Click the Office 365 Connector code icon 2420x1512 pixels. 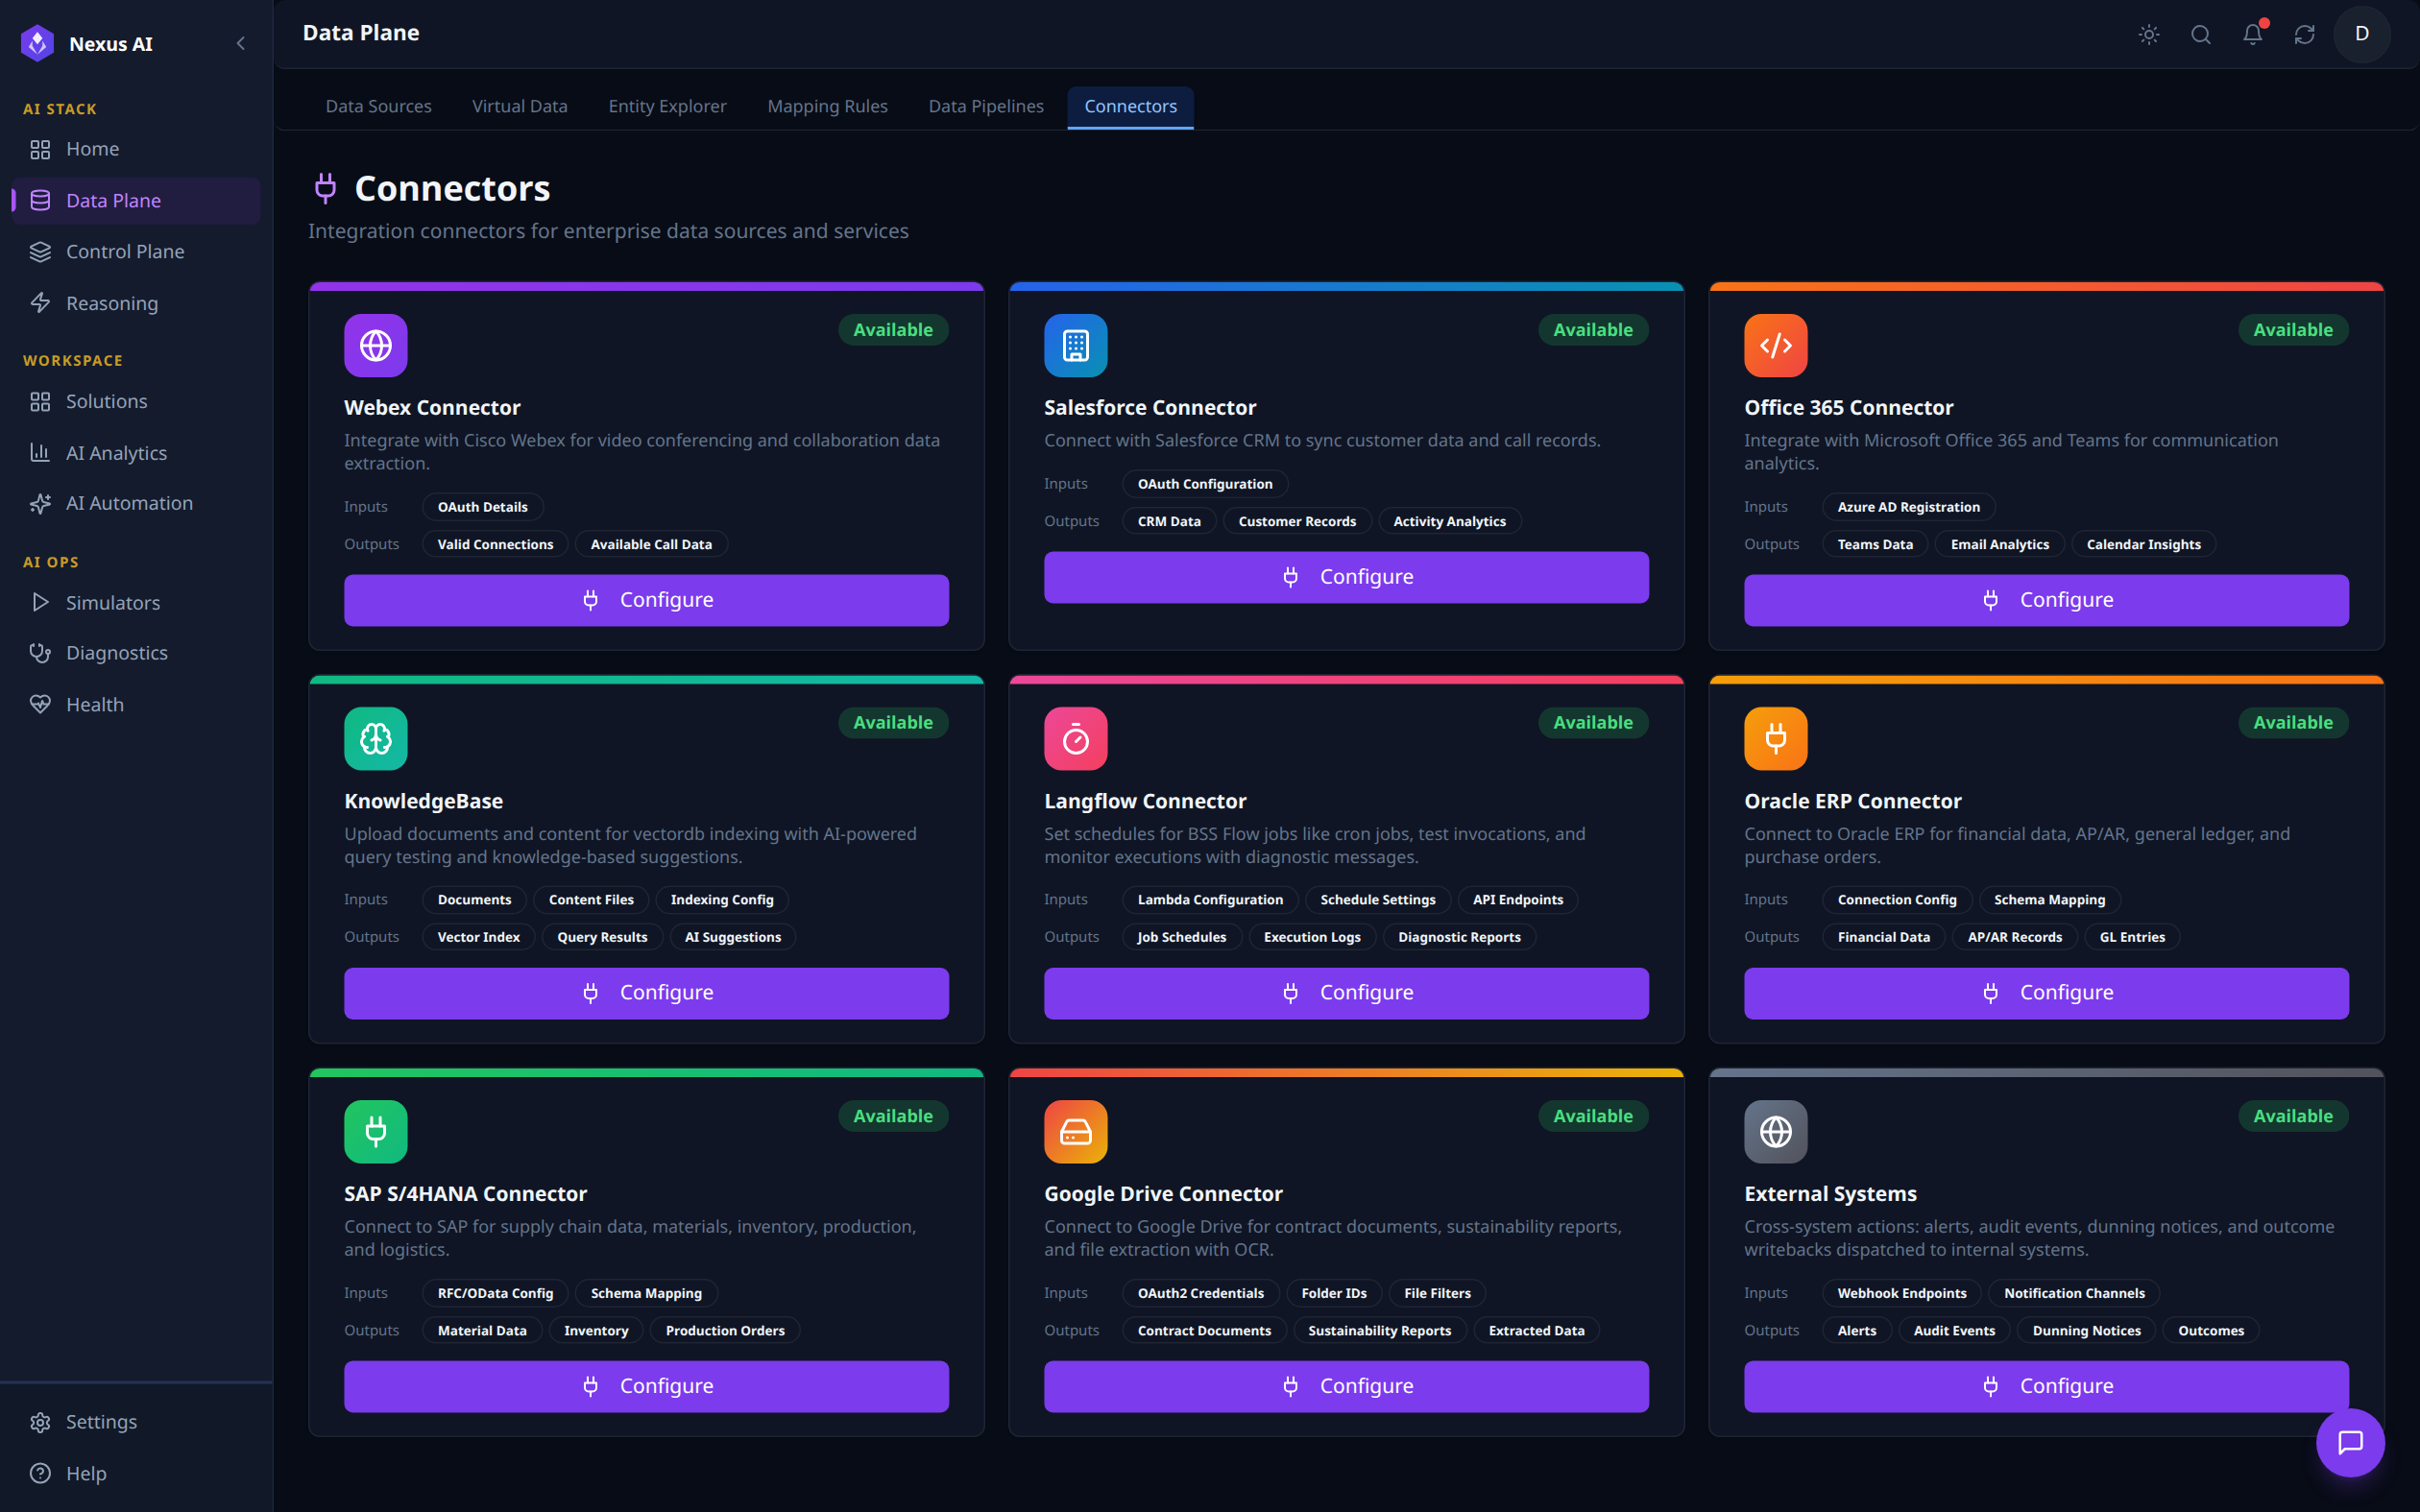pyautogui.click(x=1776, y=346)
